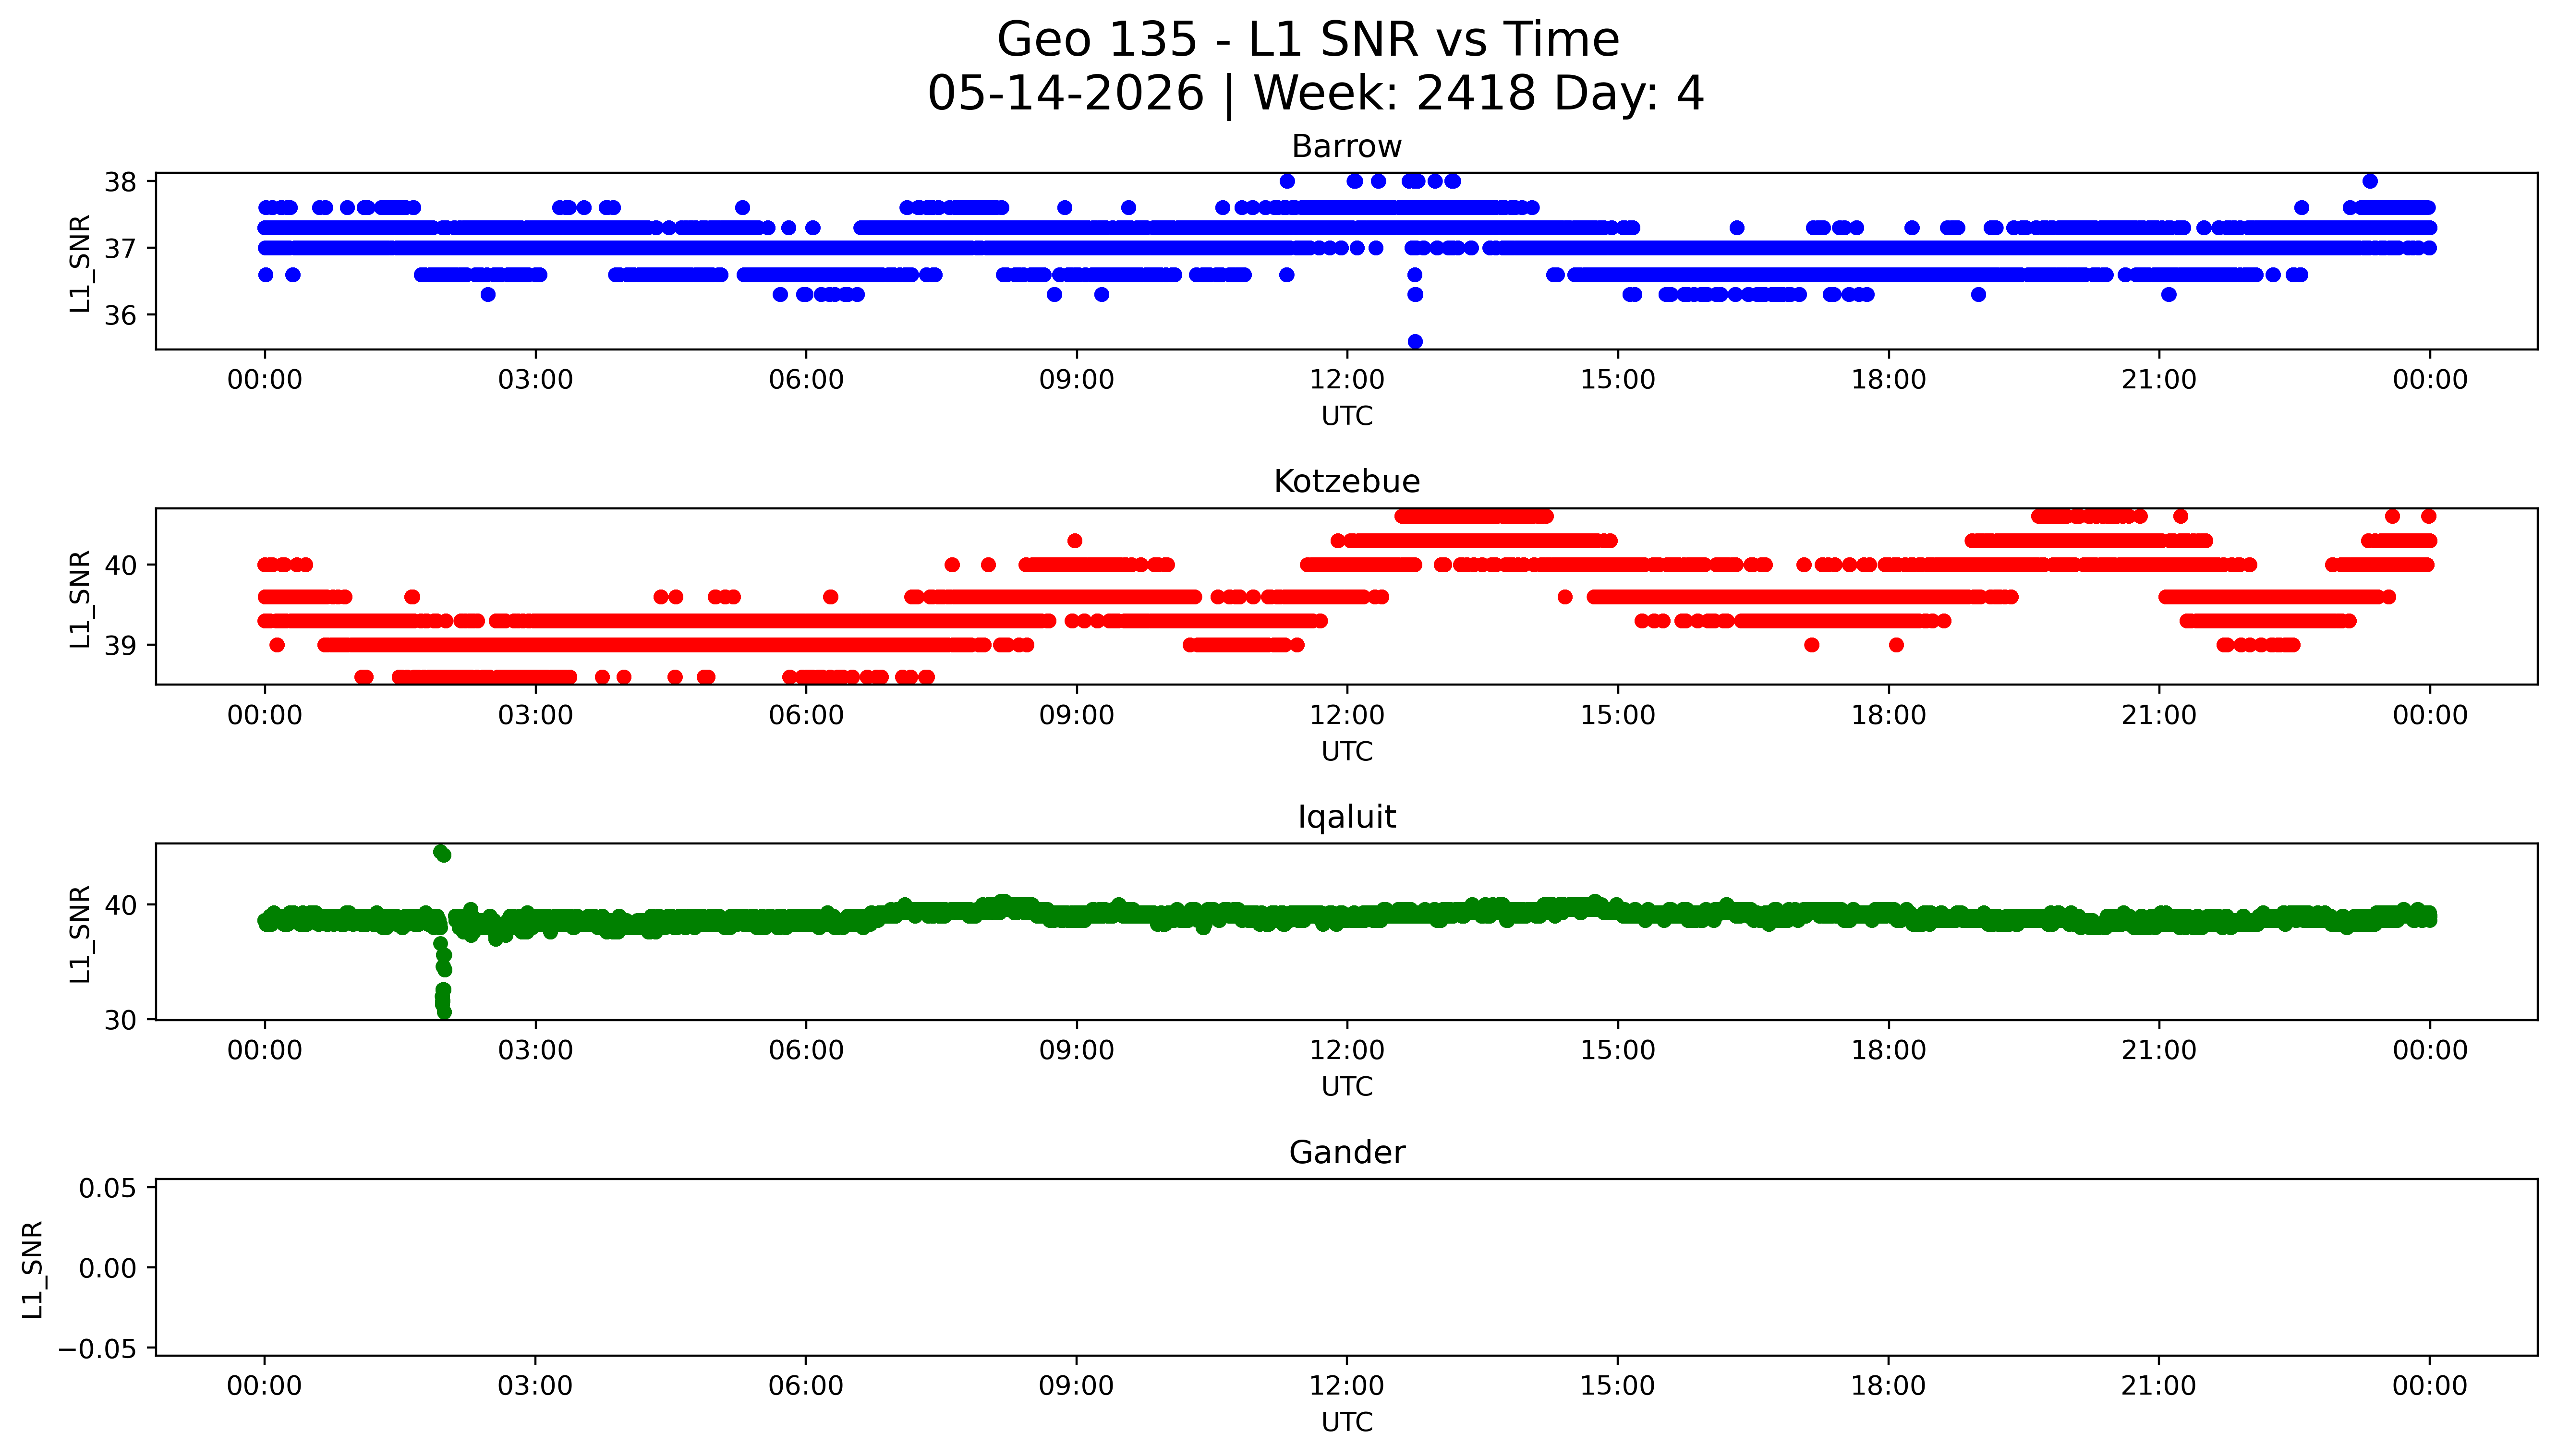Click the UTC axis label under Gander plot

[1346, 1422]
